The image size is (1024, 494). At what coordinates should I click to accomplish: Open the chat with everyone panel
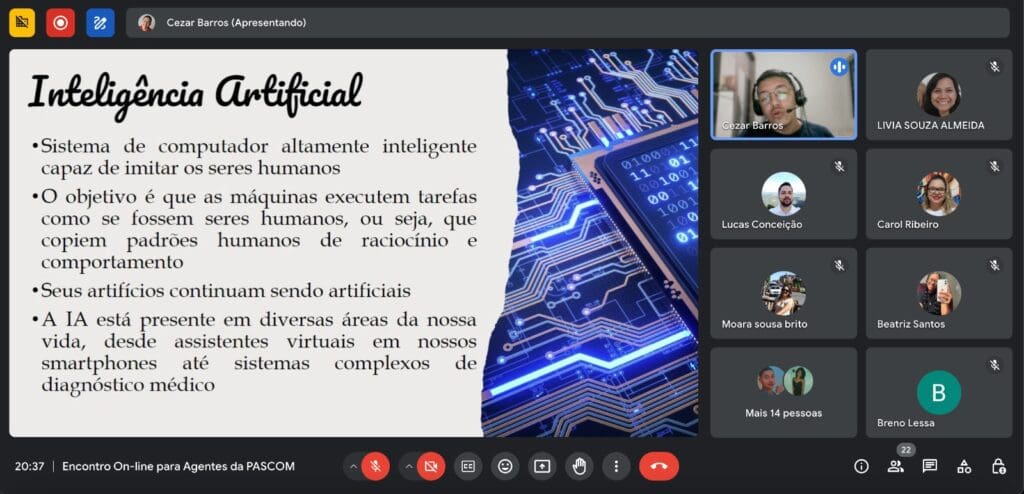click(930, 466)
